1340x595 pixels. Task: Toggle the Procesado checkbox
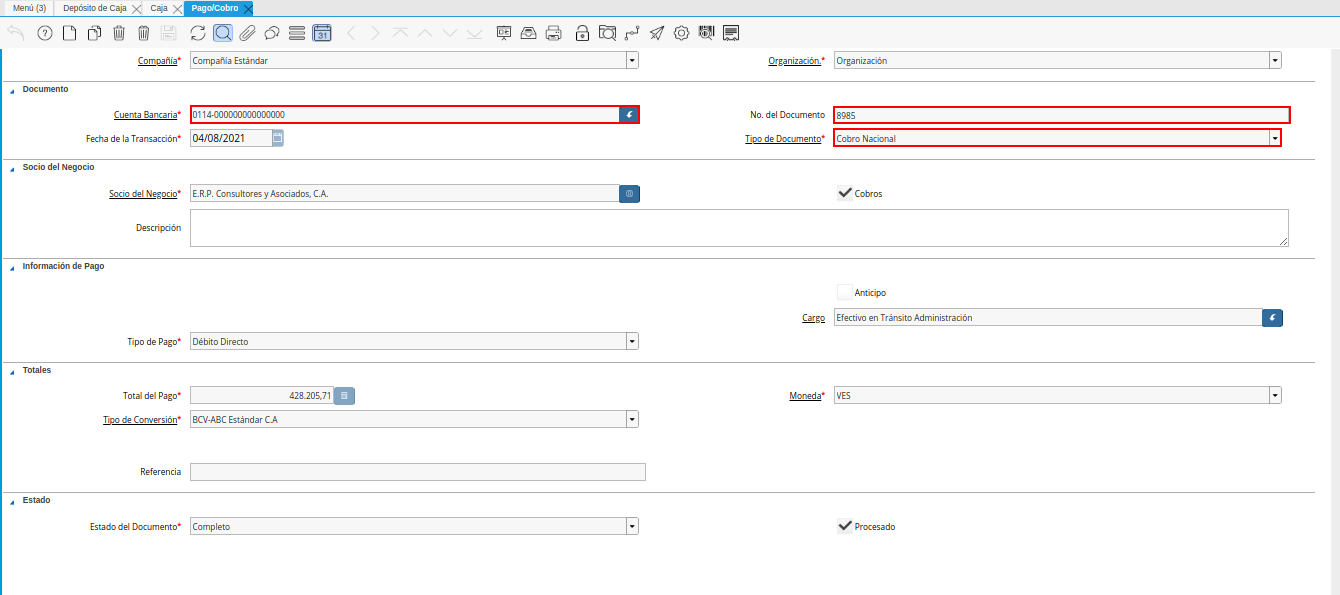point(845,526)
